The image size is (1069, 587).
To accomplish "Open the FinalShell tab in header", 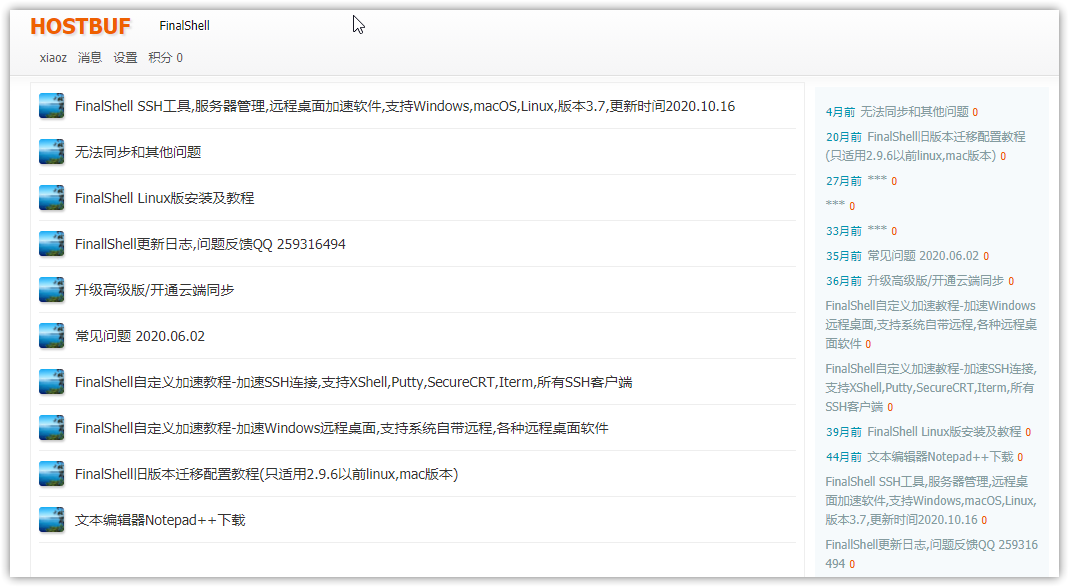I will pyautogui.click(x=184, y=26).
